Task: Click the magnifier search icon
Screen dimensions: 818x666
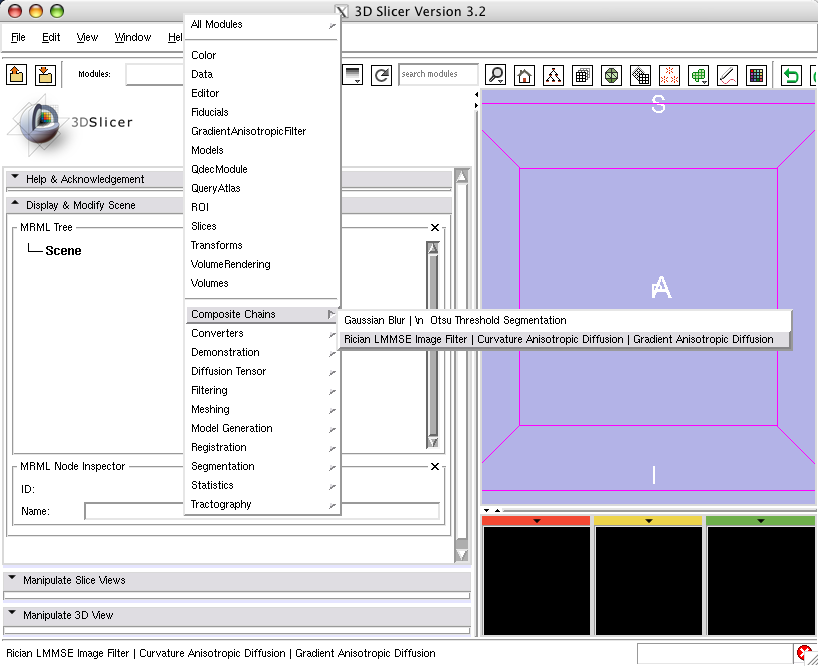Action: [x=495, y=75]
